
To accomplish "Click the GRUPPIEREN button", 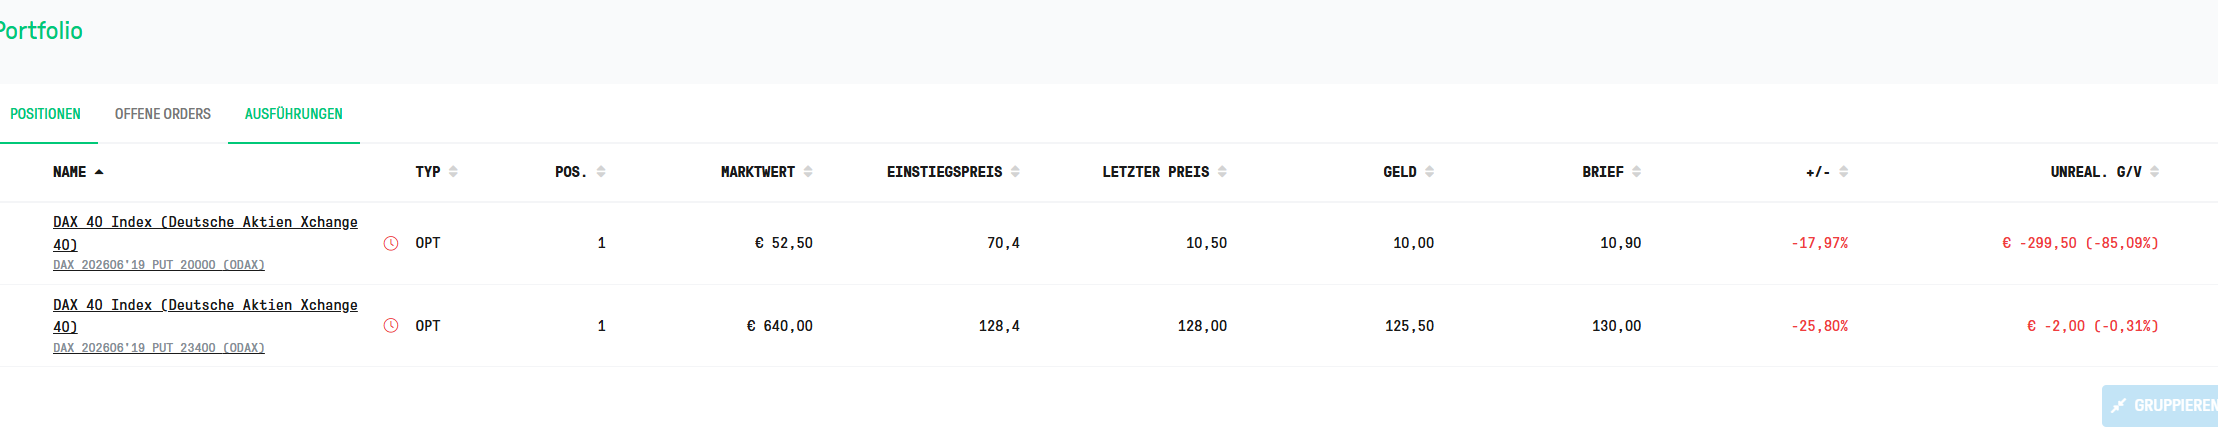I will pyautogui.click(x=2160, y=406).
